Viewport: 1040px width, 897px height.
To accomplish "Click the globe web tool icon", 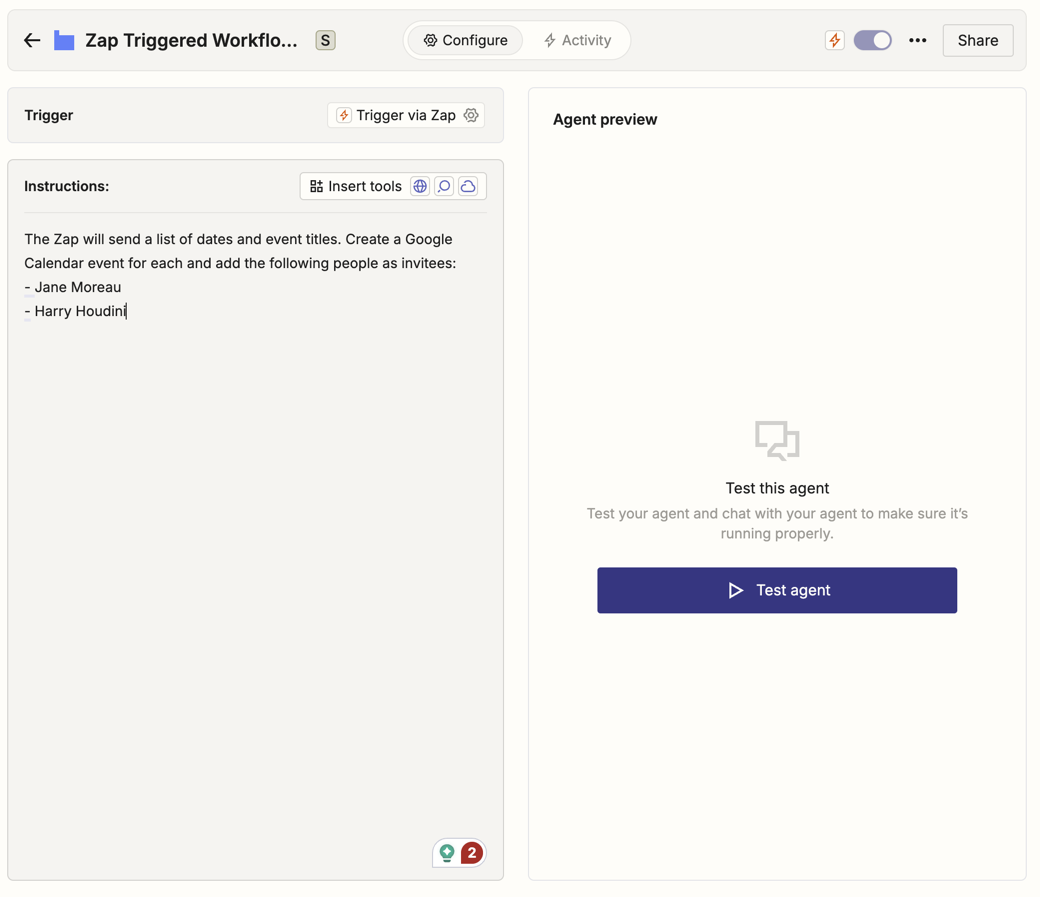I will (420, 187).
